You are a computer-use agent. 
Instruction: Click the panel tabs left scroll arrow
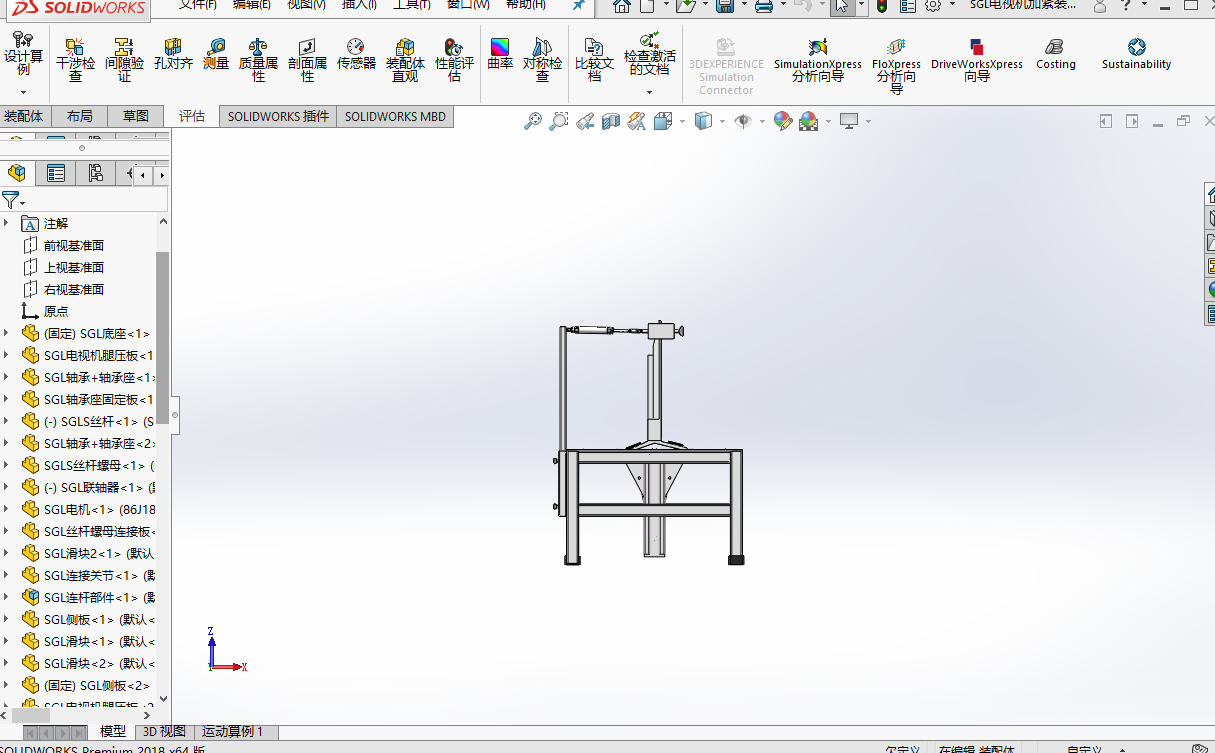point(143,175)
